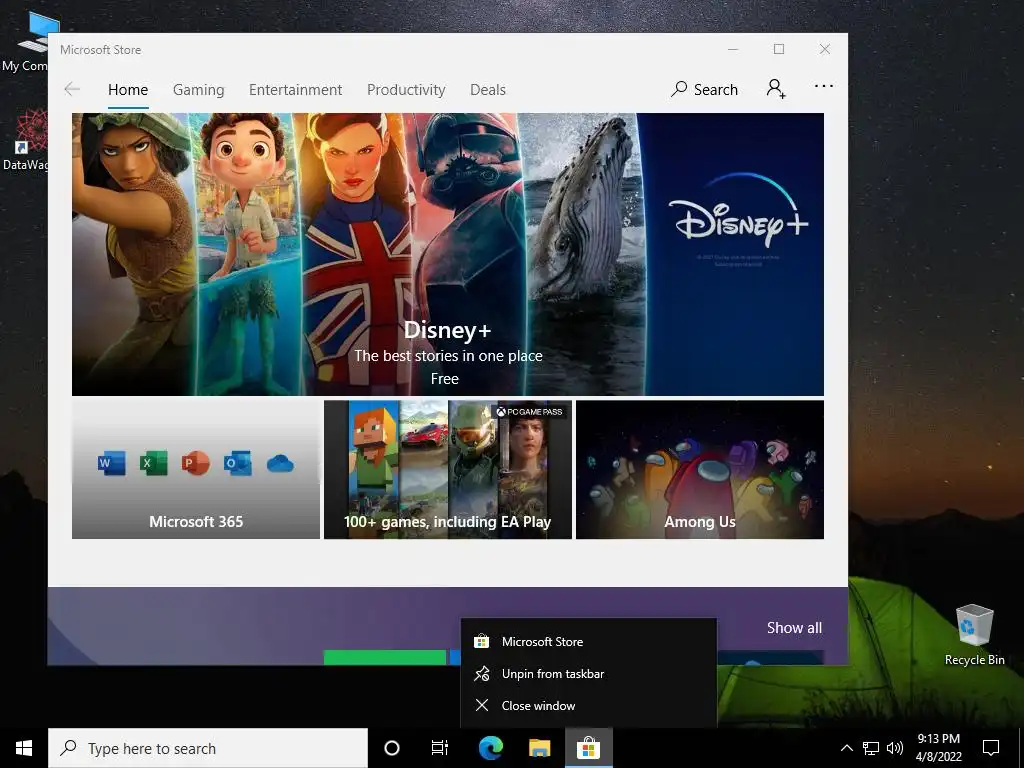
Task: Open the Deals tab
Action: pyautogui.click(x=488, y=89)
